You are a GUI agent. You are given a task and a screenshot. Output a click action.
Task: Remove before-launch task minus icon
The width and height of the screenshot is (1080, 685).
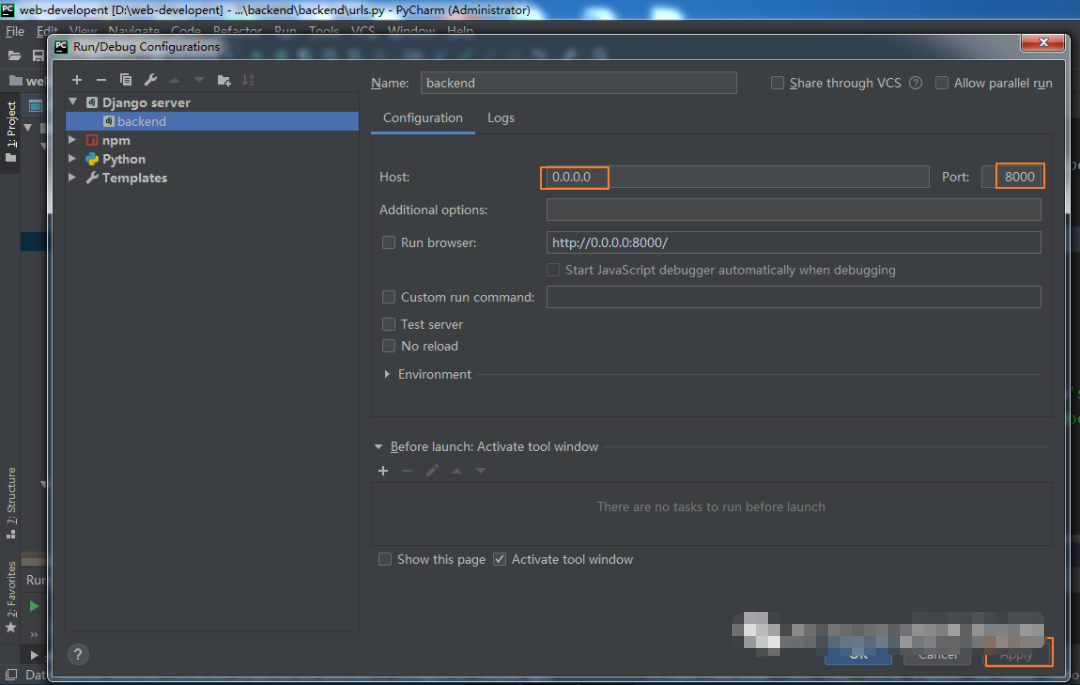[407, 471]
